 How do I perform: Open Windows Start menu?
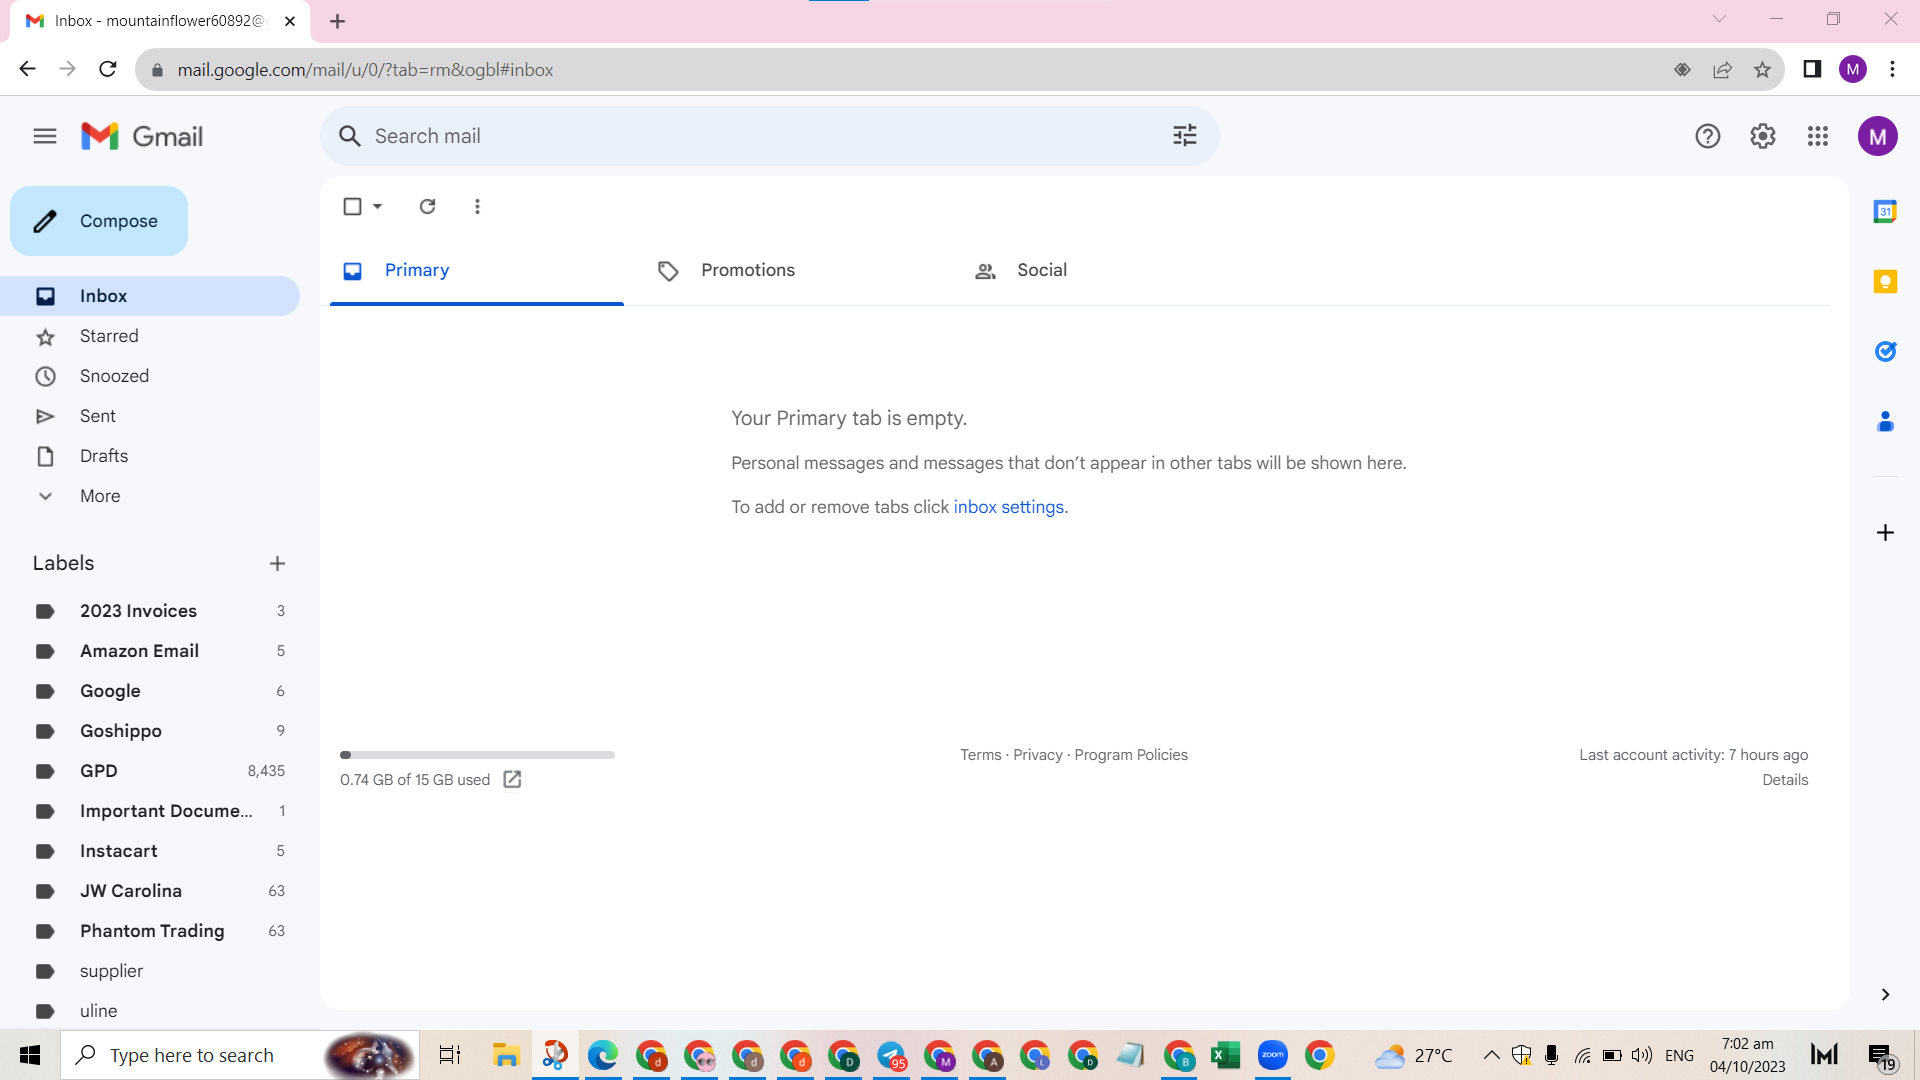coord(30,1055)
